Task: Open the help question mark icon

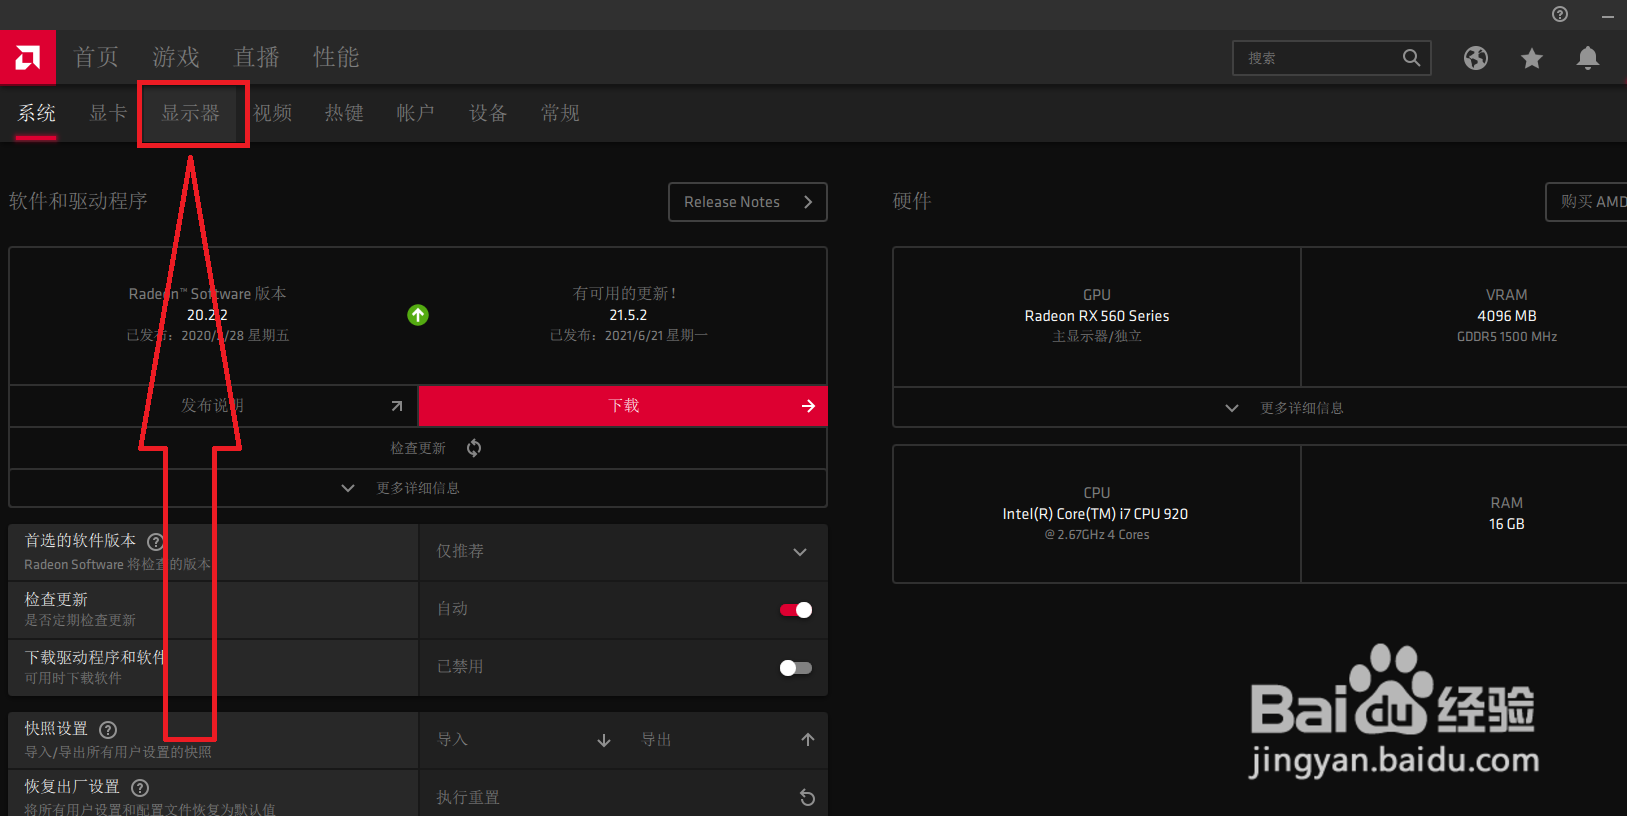Action: [x=1560, y=14]
